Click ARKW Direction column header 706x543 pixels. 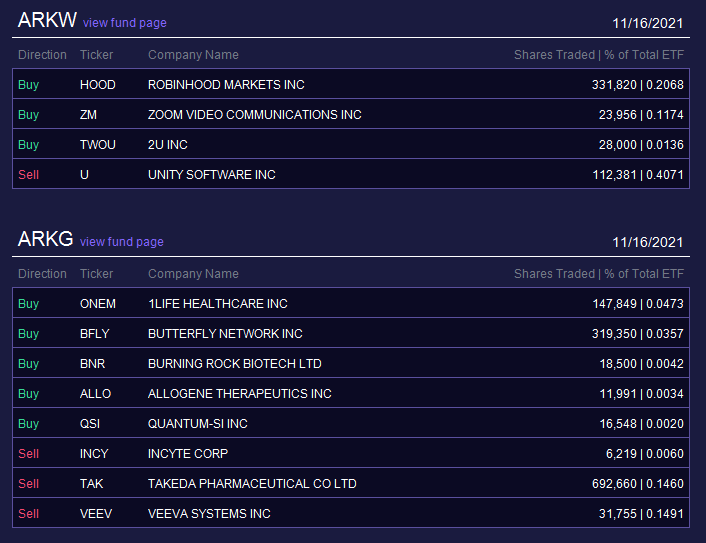[x=42, y=55]
